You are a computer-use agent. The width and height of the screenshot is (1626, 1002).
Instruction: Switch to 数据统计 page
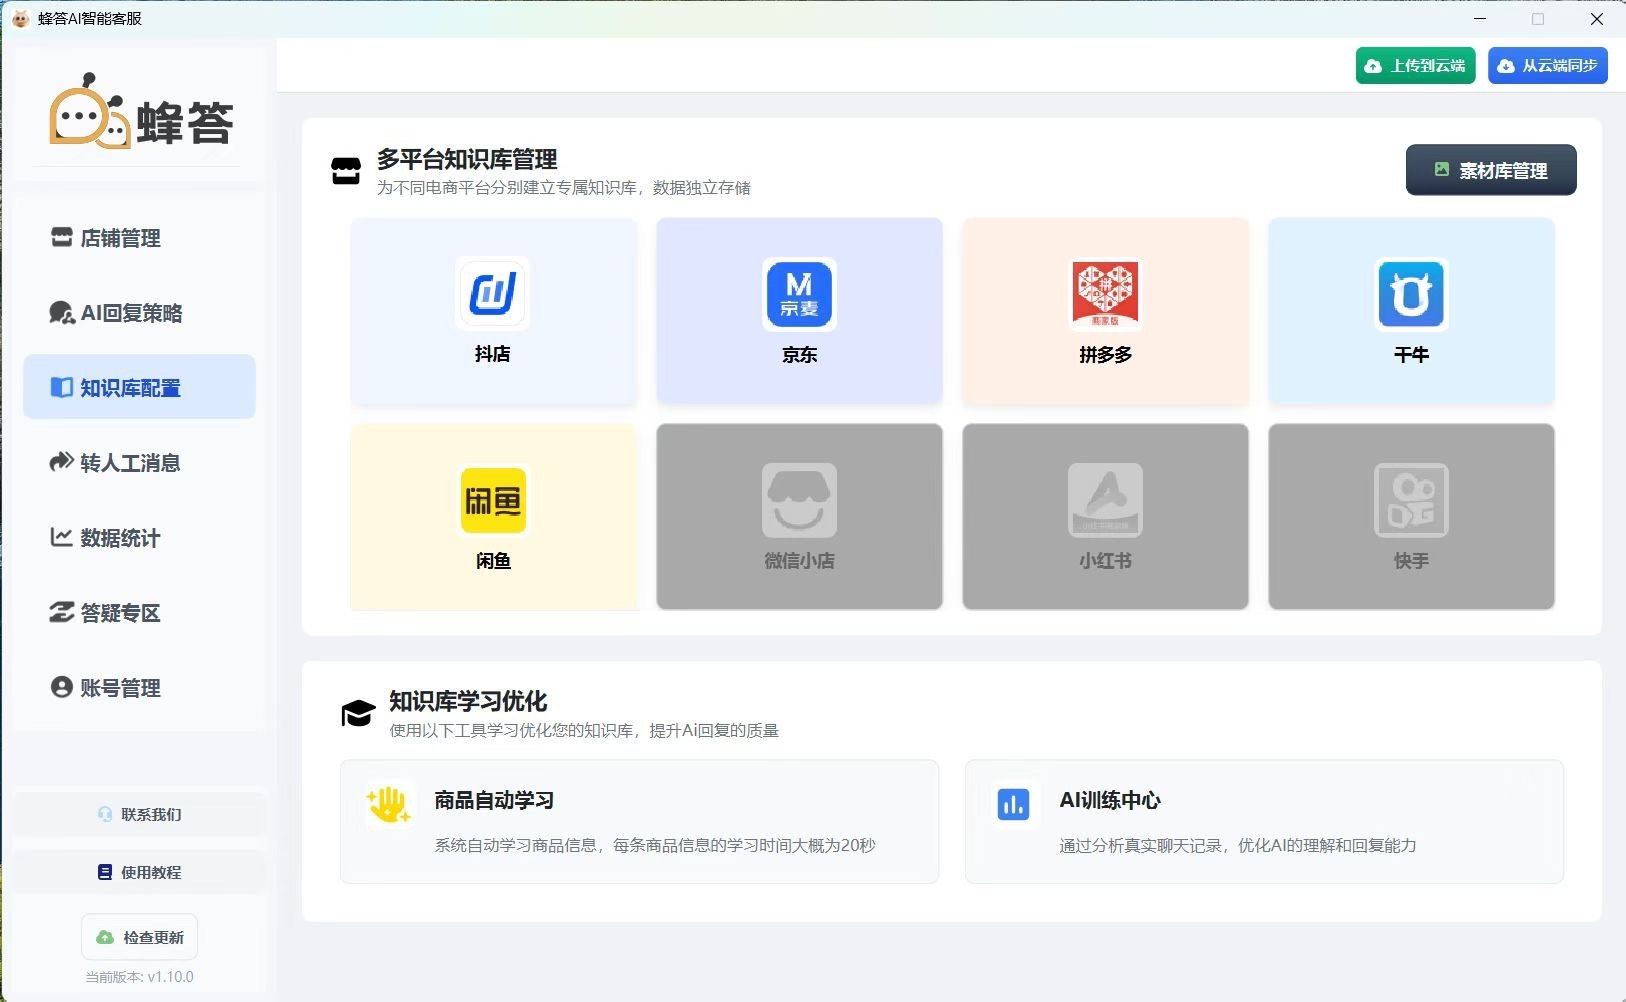(120, 538)
